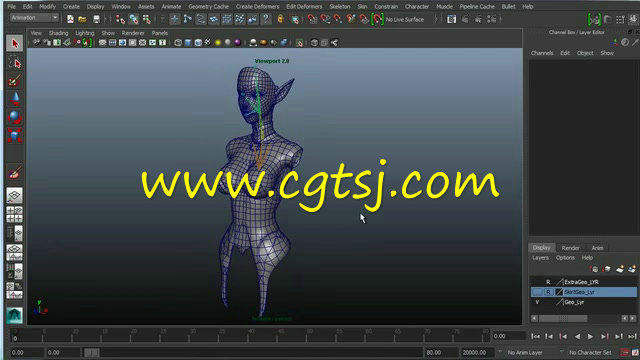
Task: Click the current time field showing 0.00
Action: [x=509, y=336]
